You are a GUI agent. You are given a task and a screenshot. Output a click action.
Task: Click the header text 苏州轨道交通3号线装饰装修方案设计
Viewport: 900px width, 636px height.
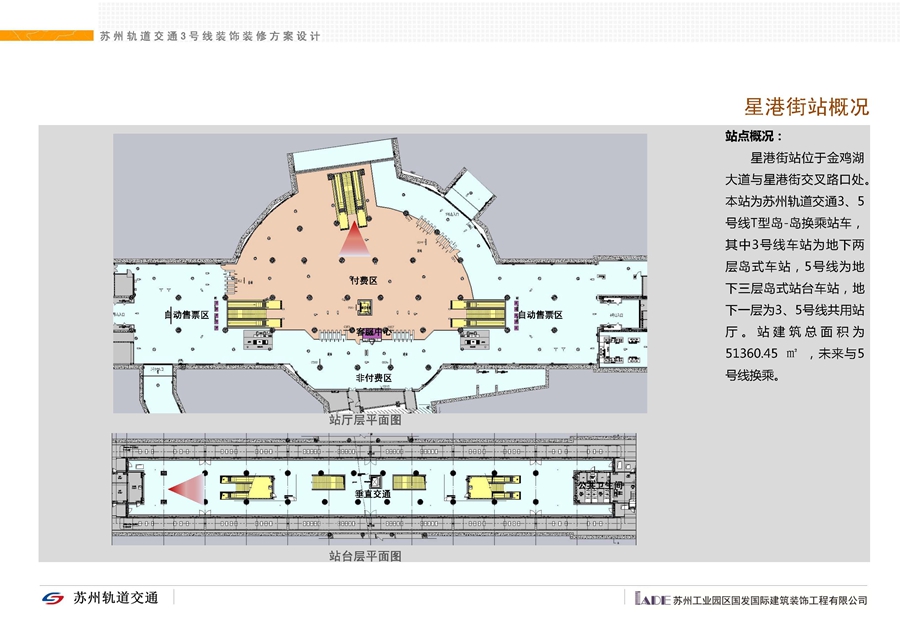(x=210, y=36)
